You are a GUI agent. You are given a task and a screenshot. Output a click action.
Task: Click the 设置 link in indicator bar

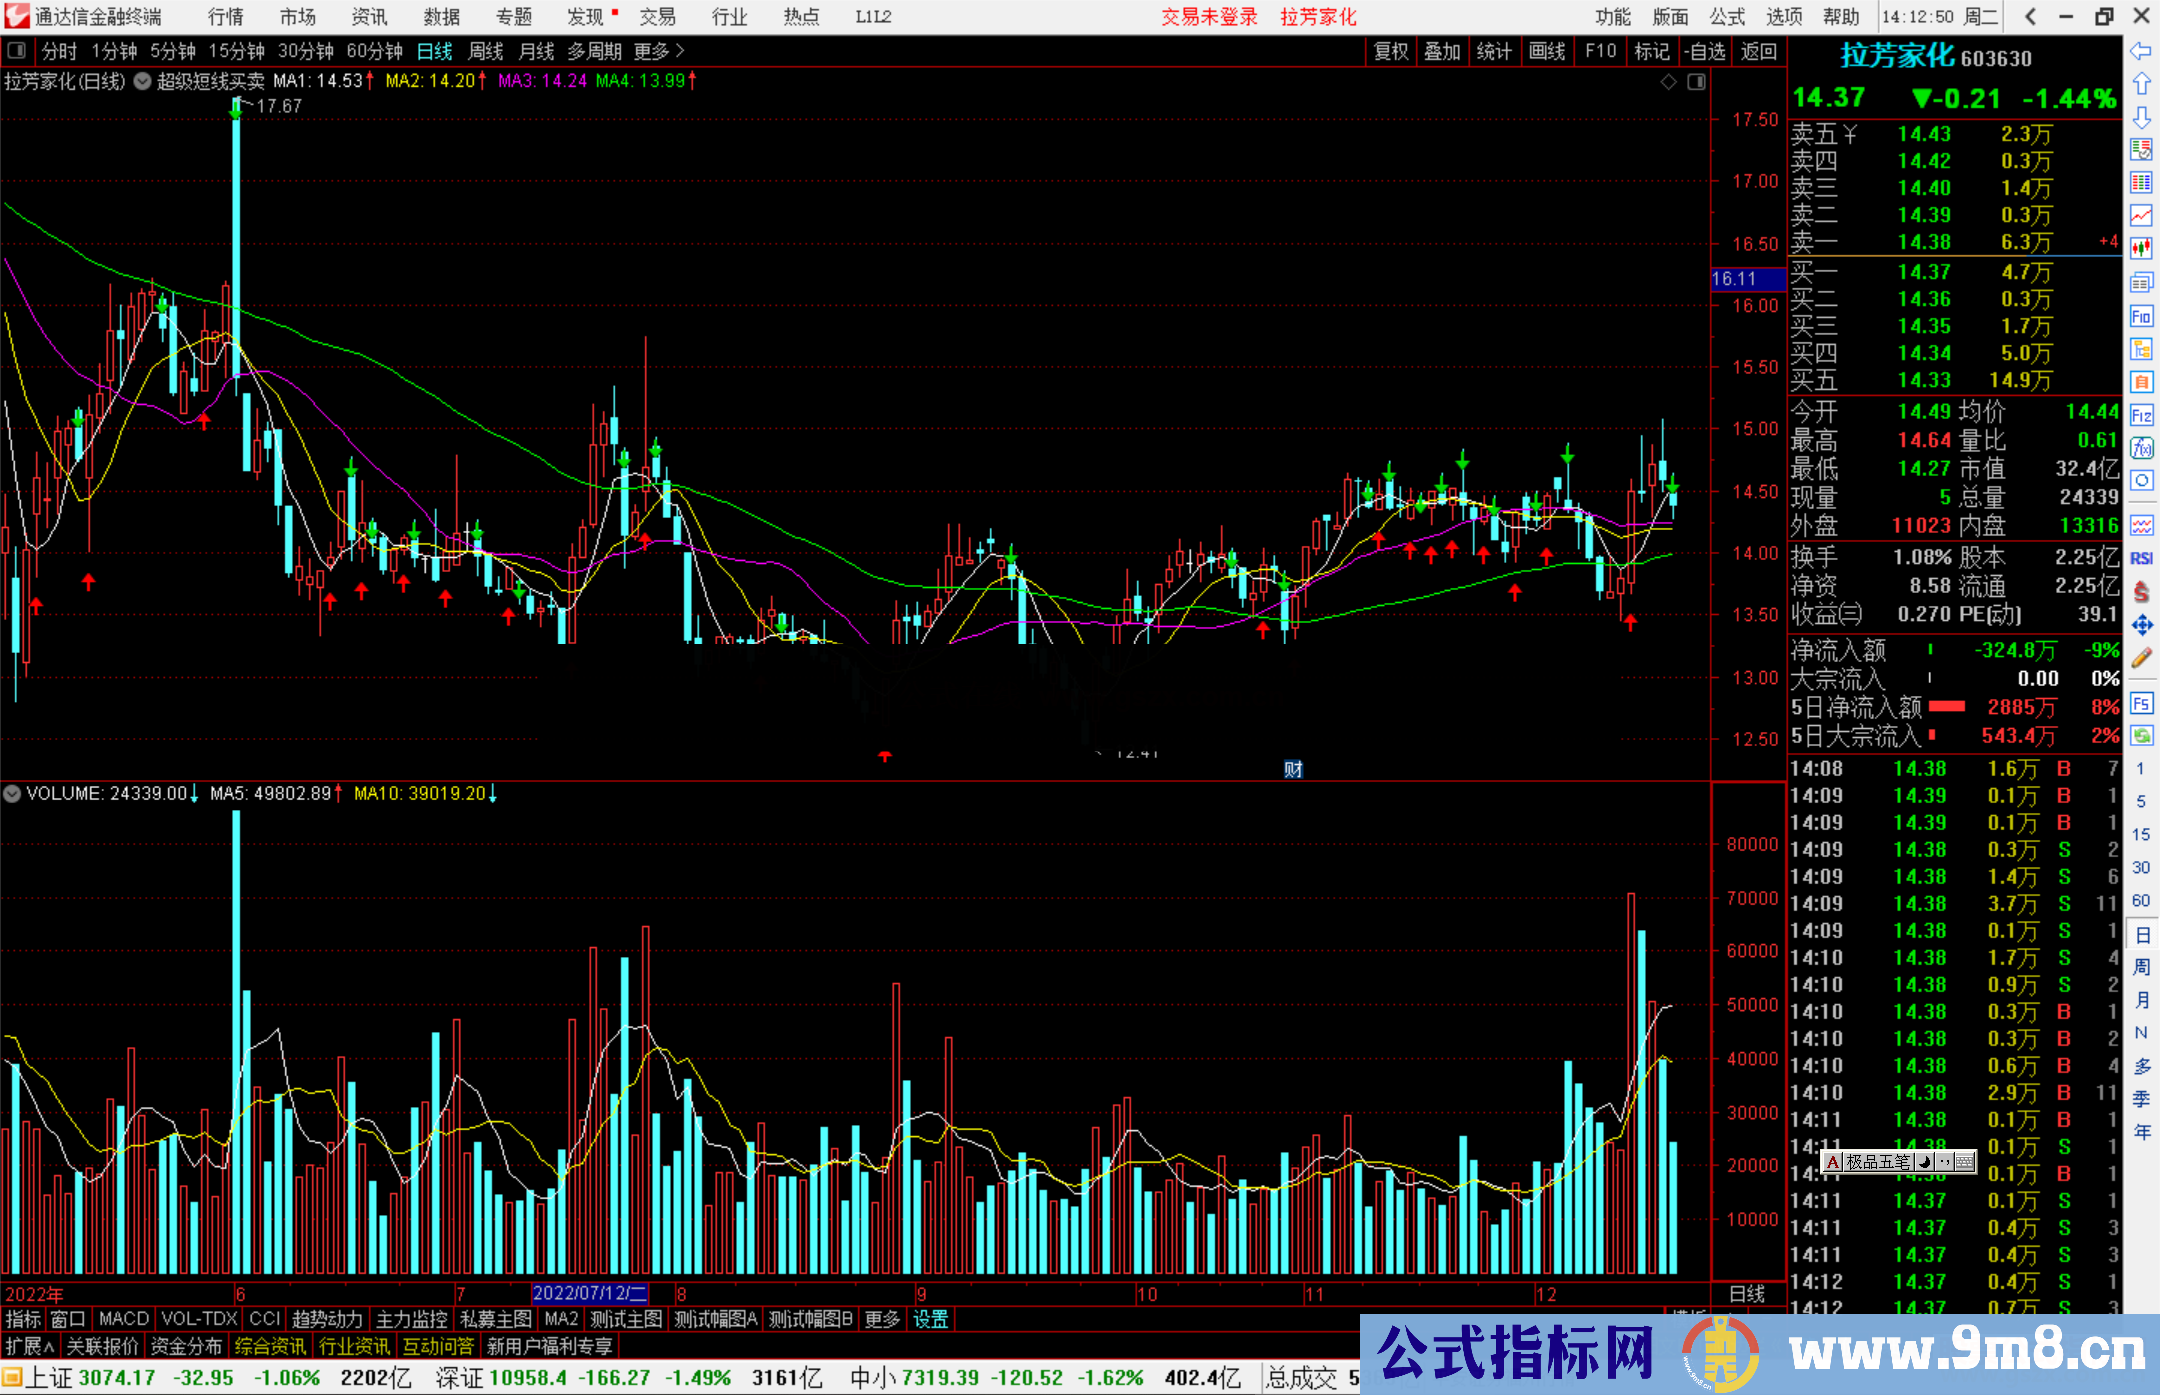(930, 1319)
